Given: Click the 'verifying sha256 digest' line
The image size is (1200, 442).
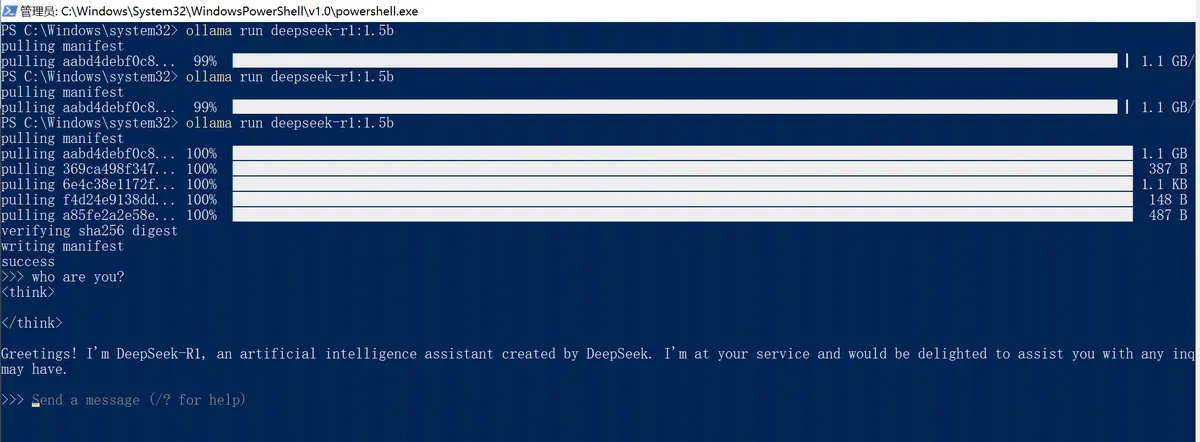Looking at the screenshot, I should pos(89,231).
